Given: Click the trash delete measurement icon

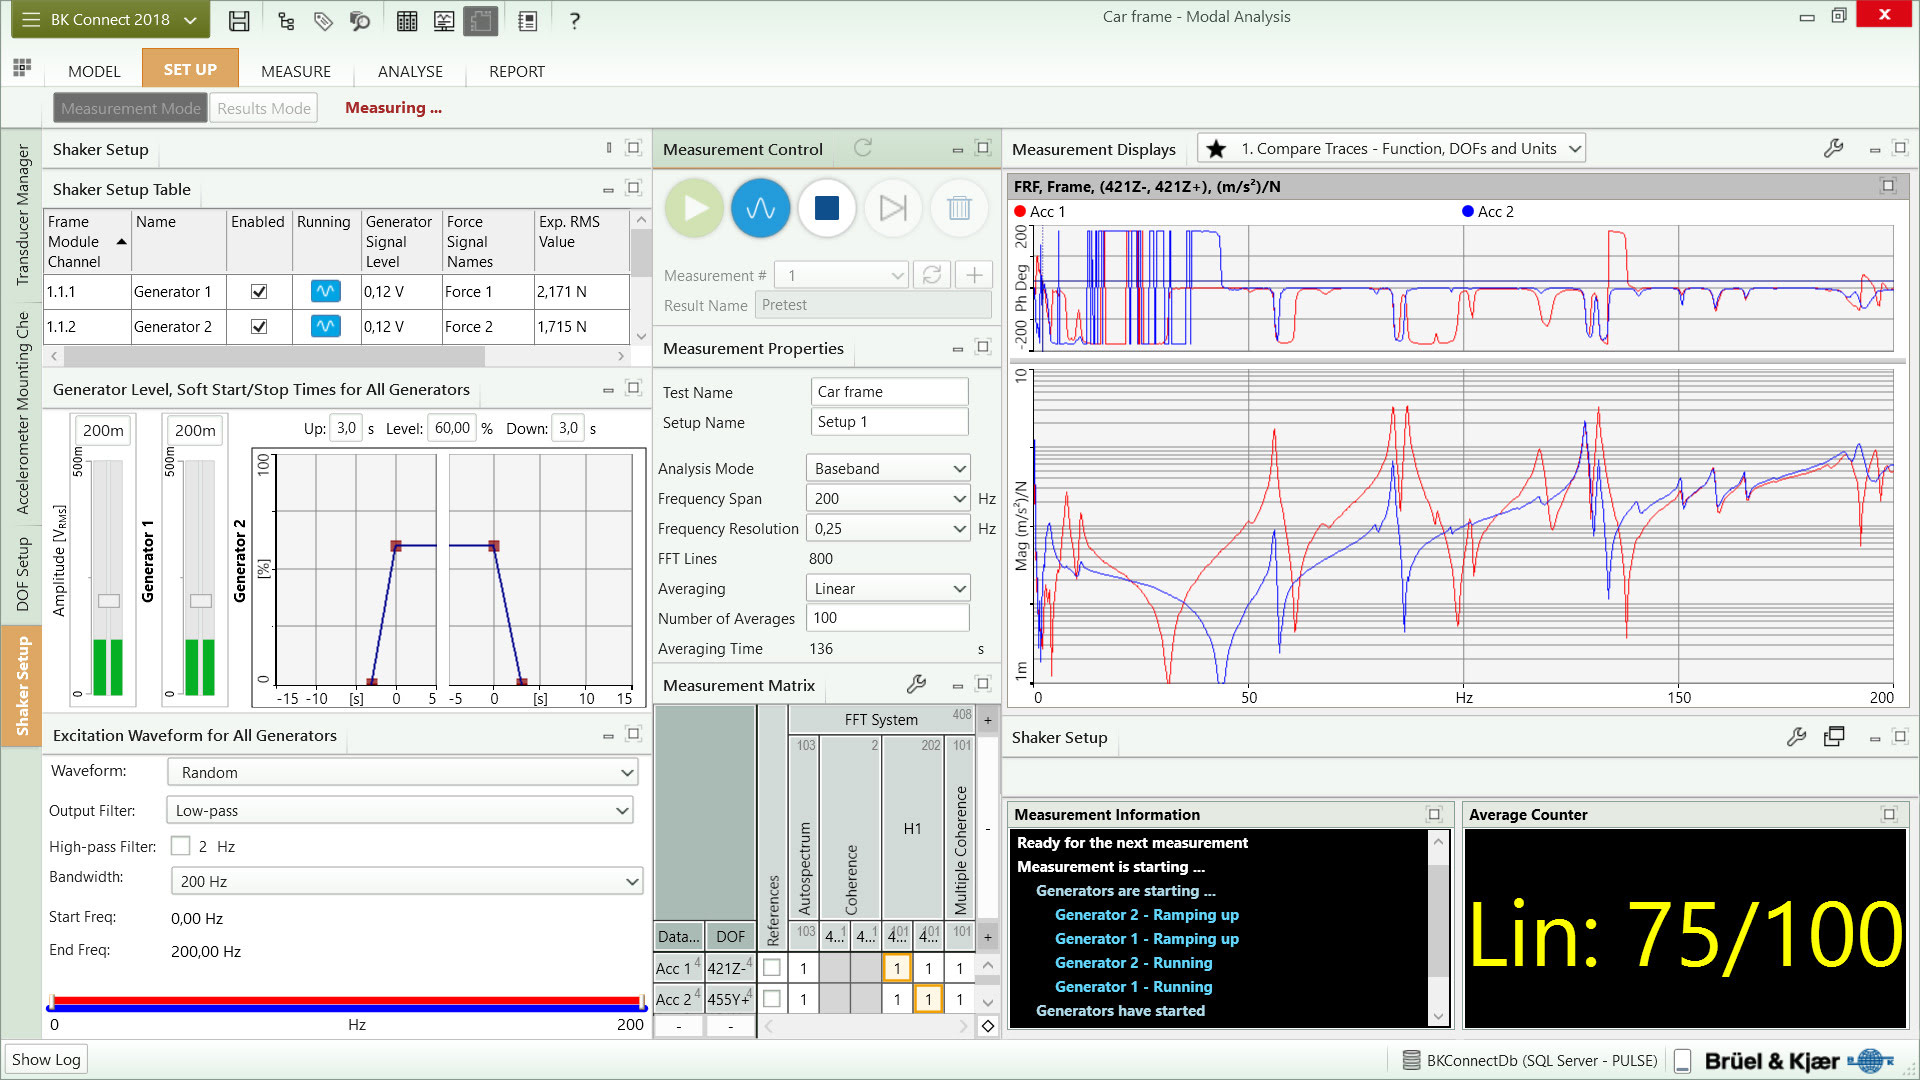Looking at the screenshot, I should click(x=958, y=208).
